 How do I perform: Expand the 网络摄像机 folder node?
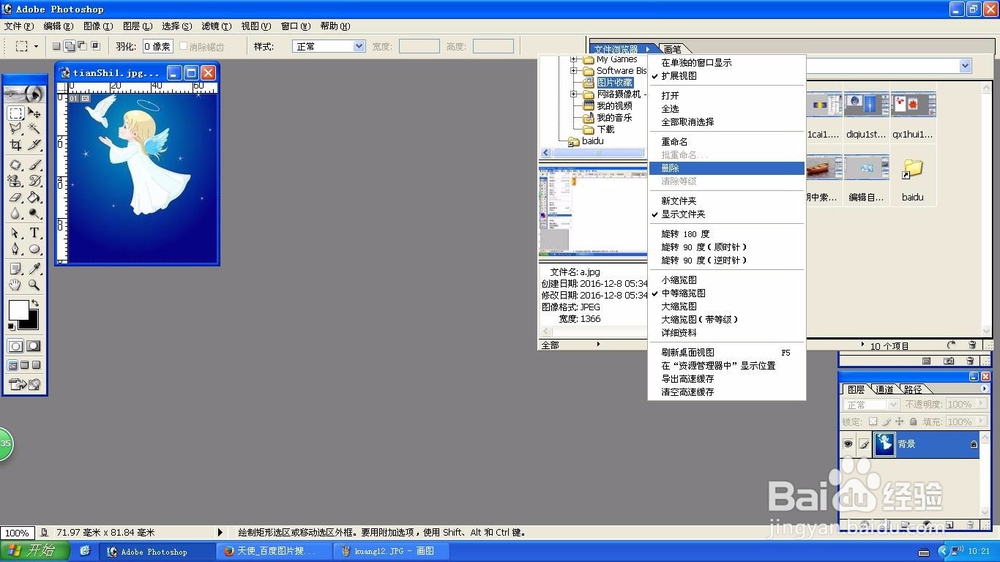(x=573, y=94)
